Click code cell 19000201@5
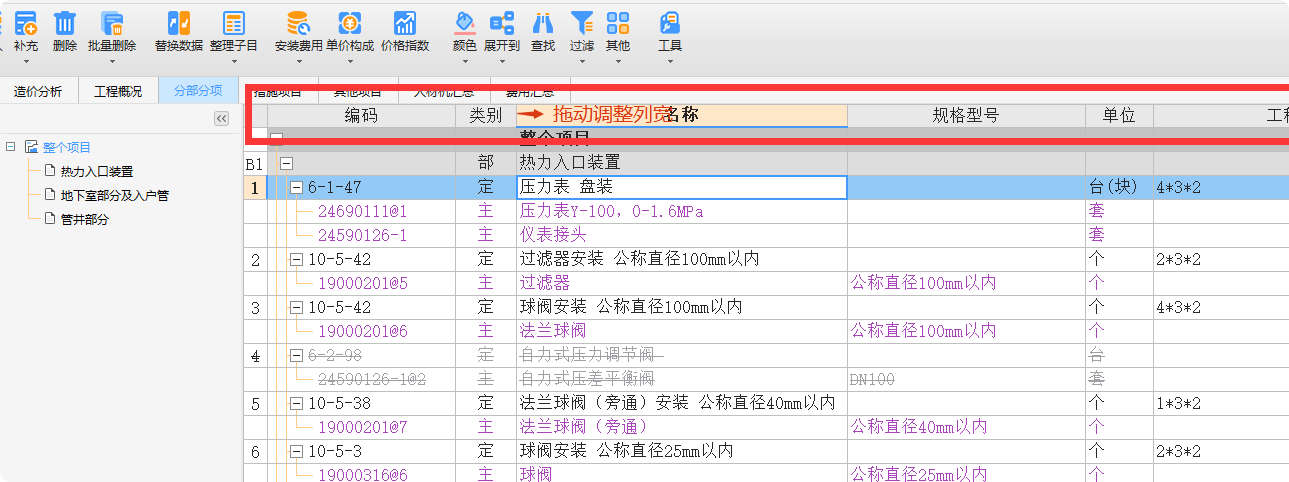1289x482 pixels. tap(363, 283)
